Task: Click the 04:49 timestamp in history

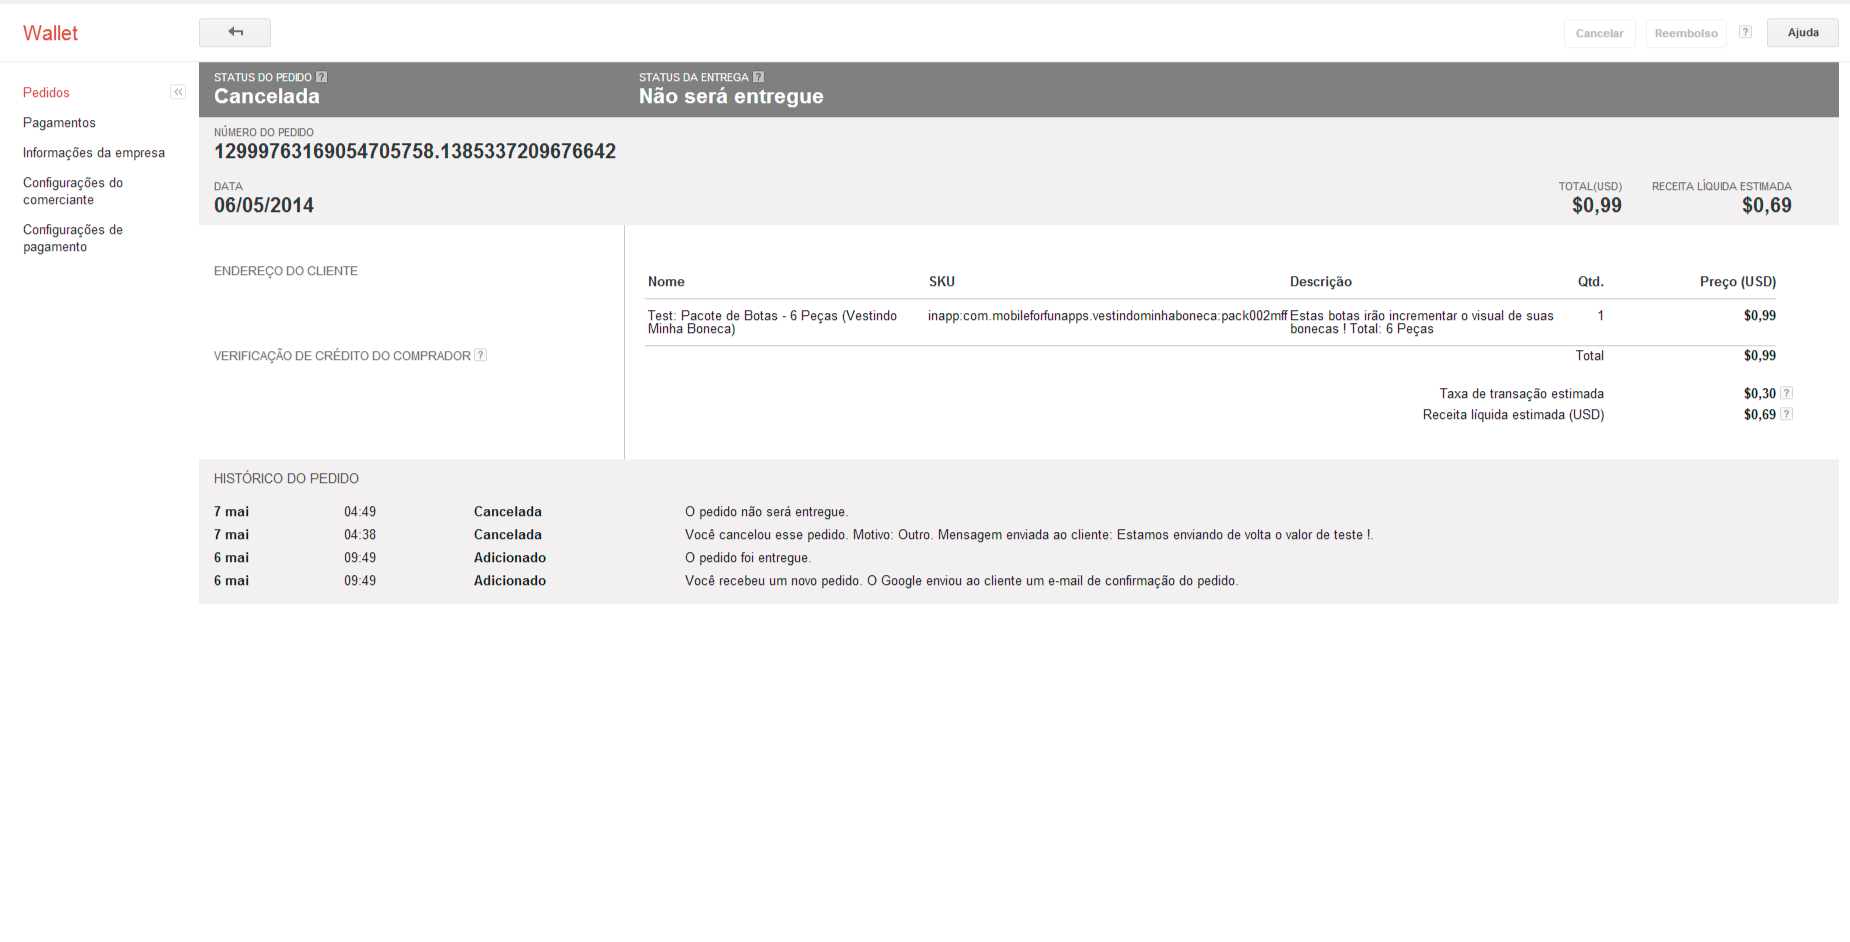Action: 360,511
